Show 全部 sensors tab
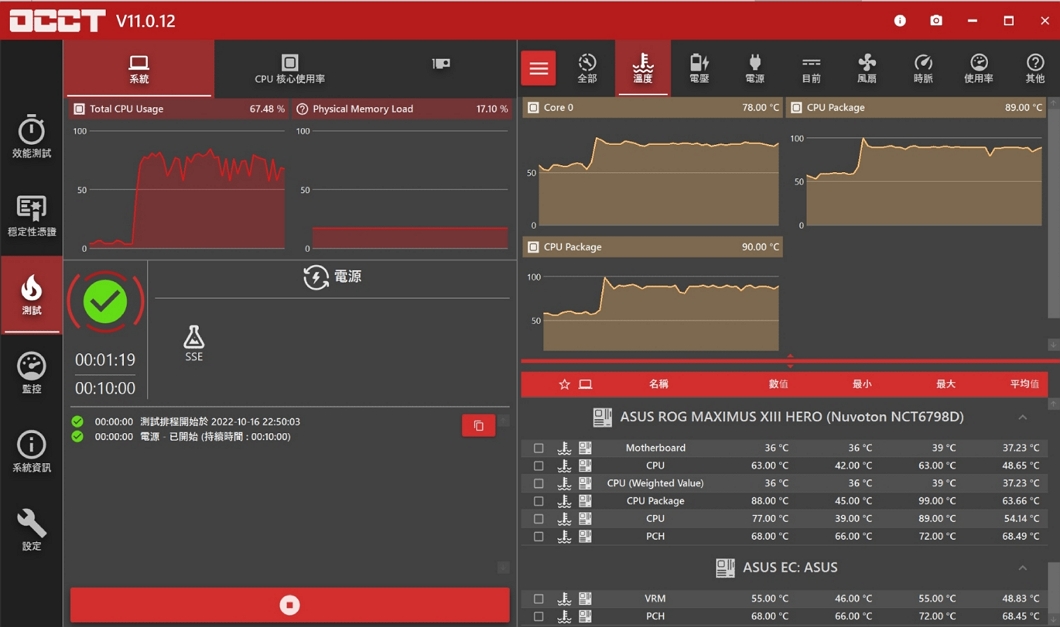 587,69
